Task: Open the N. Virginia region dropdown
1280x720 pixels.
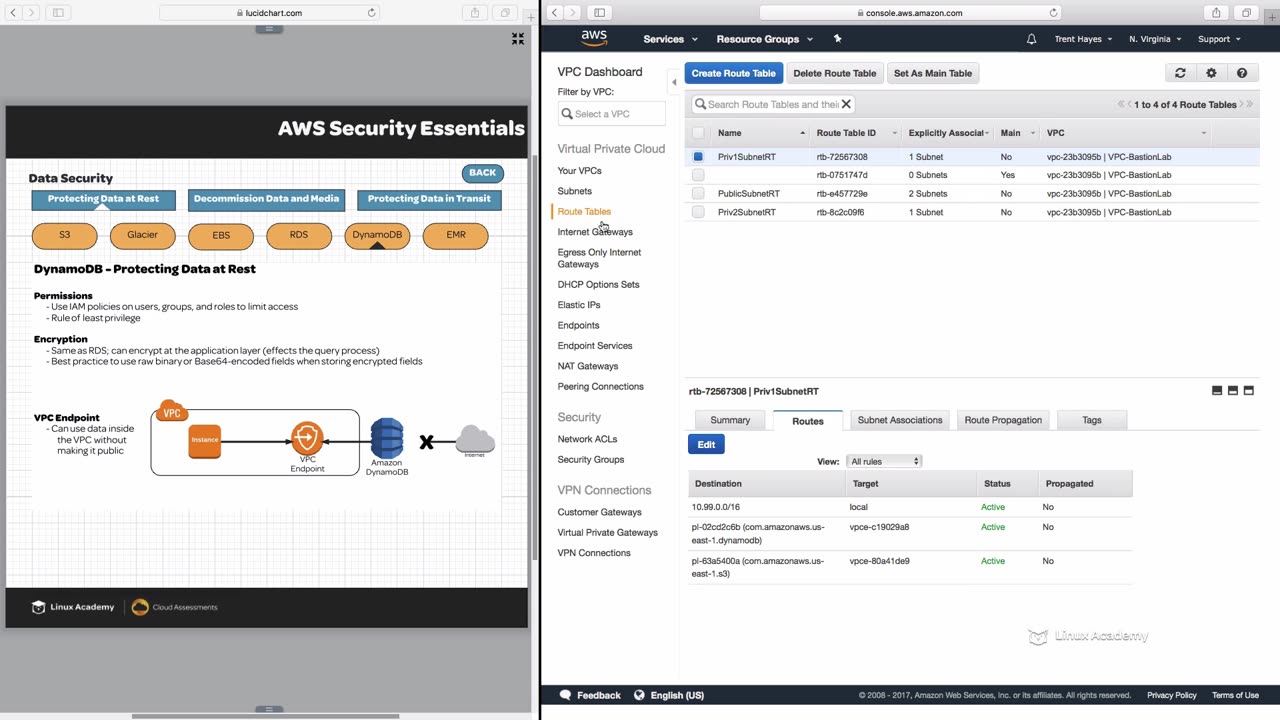Action: point(1155,39)
